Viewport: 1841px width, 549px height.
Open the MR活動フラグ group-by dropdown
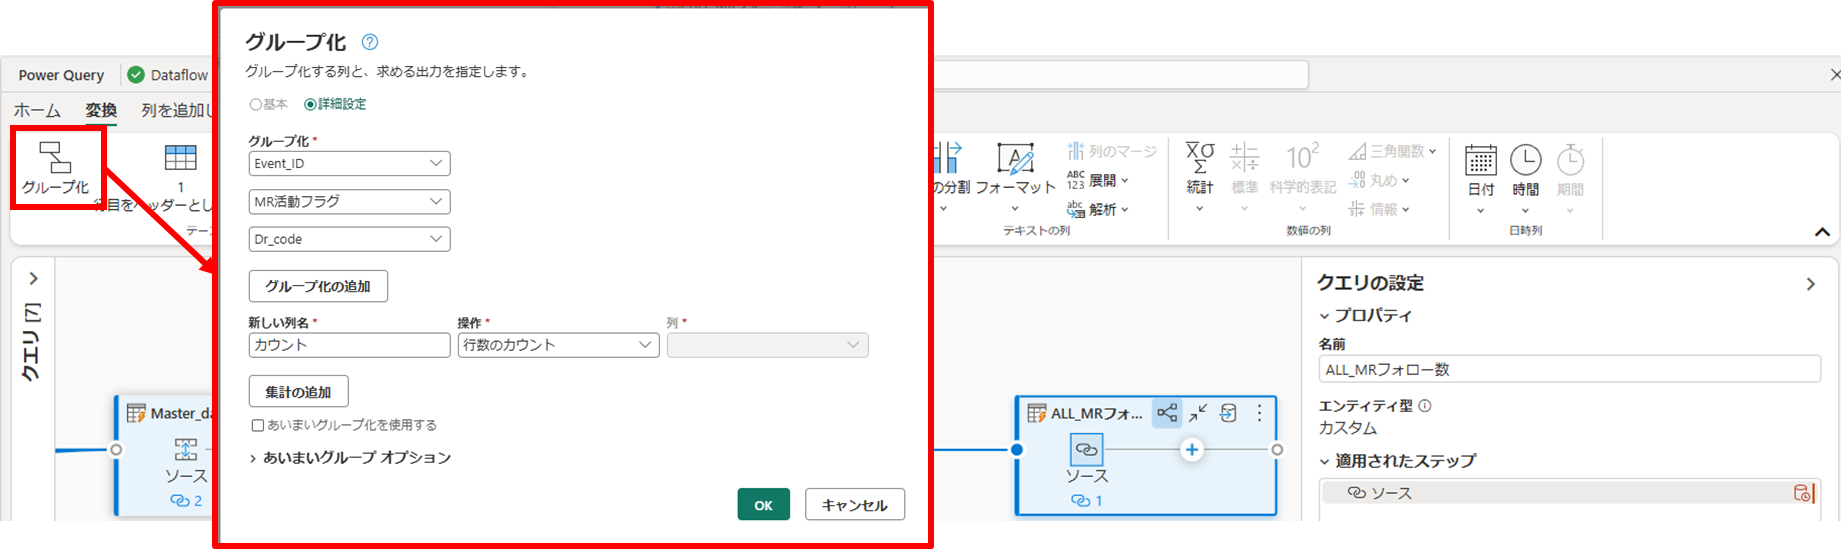pyautogui.click(x=349, y=201)
